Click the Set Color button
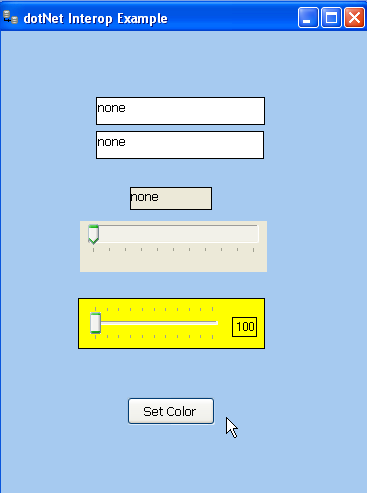 171,411
